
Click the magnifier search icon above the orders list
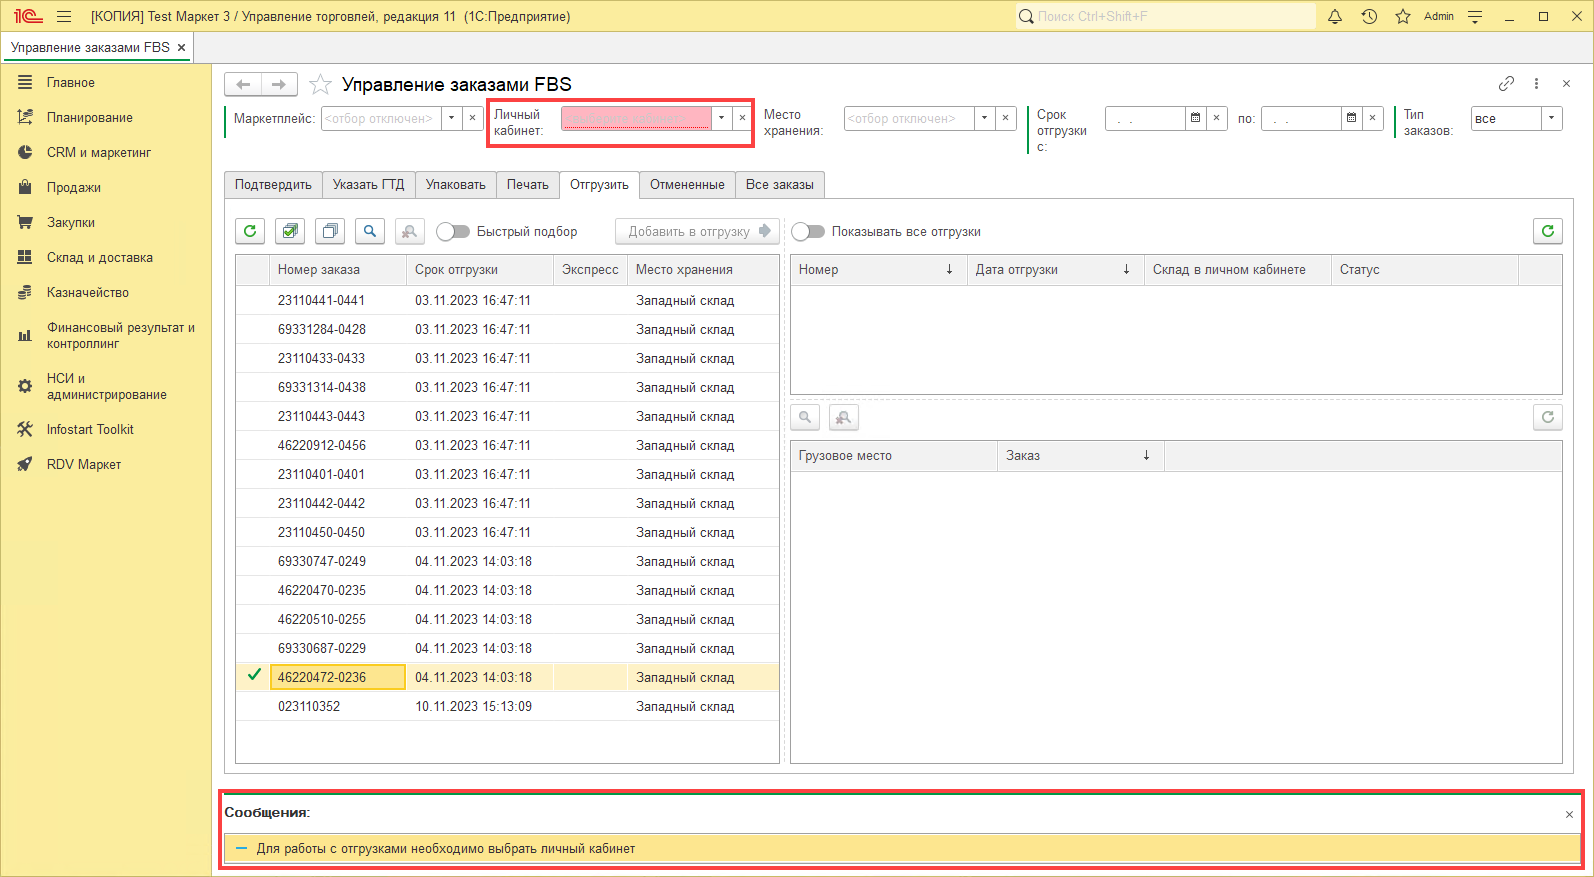(370, 231)
